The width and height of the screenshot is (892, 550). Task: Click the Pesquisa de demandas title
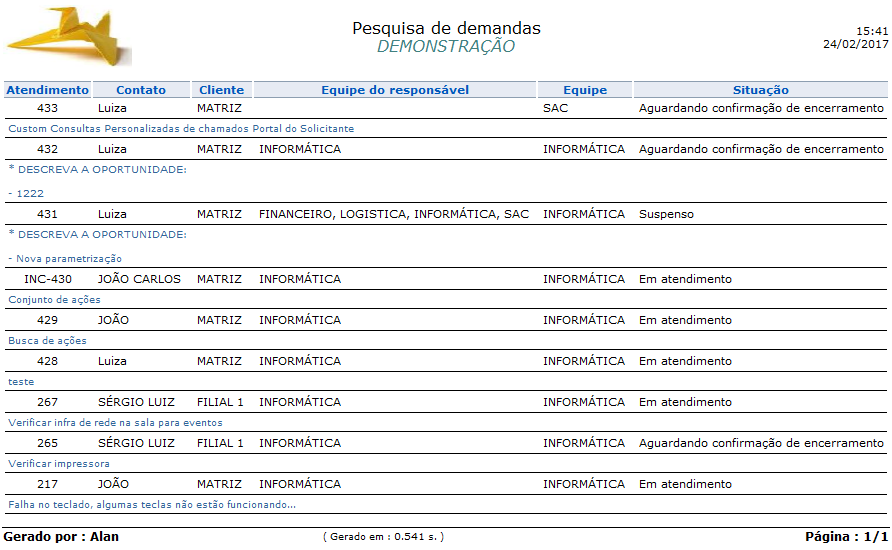pos(446,28)
